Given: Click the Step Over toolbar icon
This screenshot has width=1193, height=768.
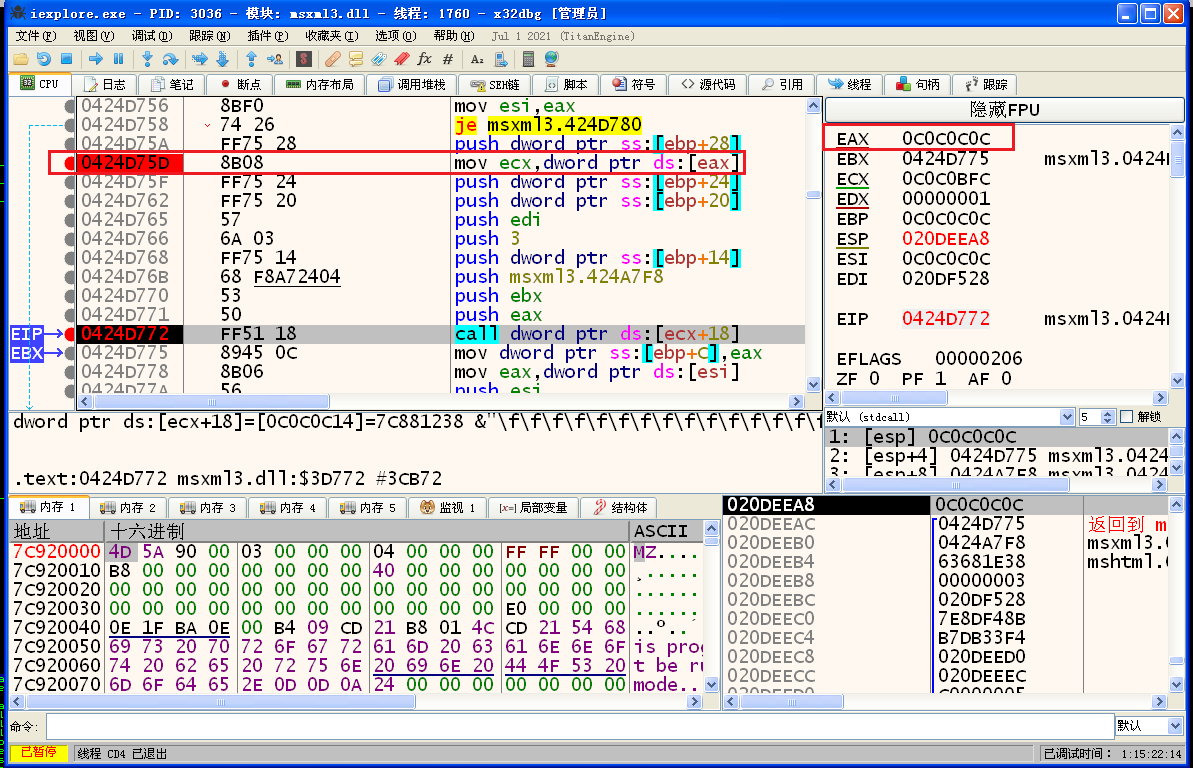Looking at the screenshot, I should coord(170,59).
